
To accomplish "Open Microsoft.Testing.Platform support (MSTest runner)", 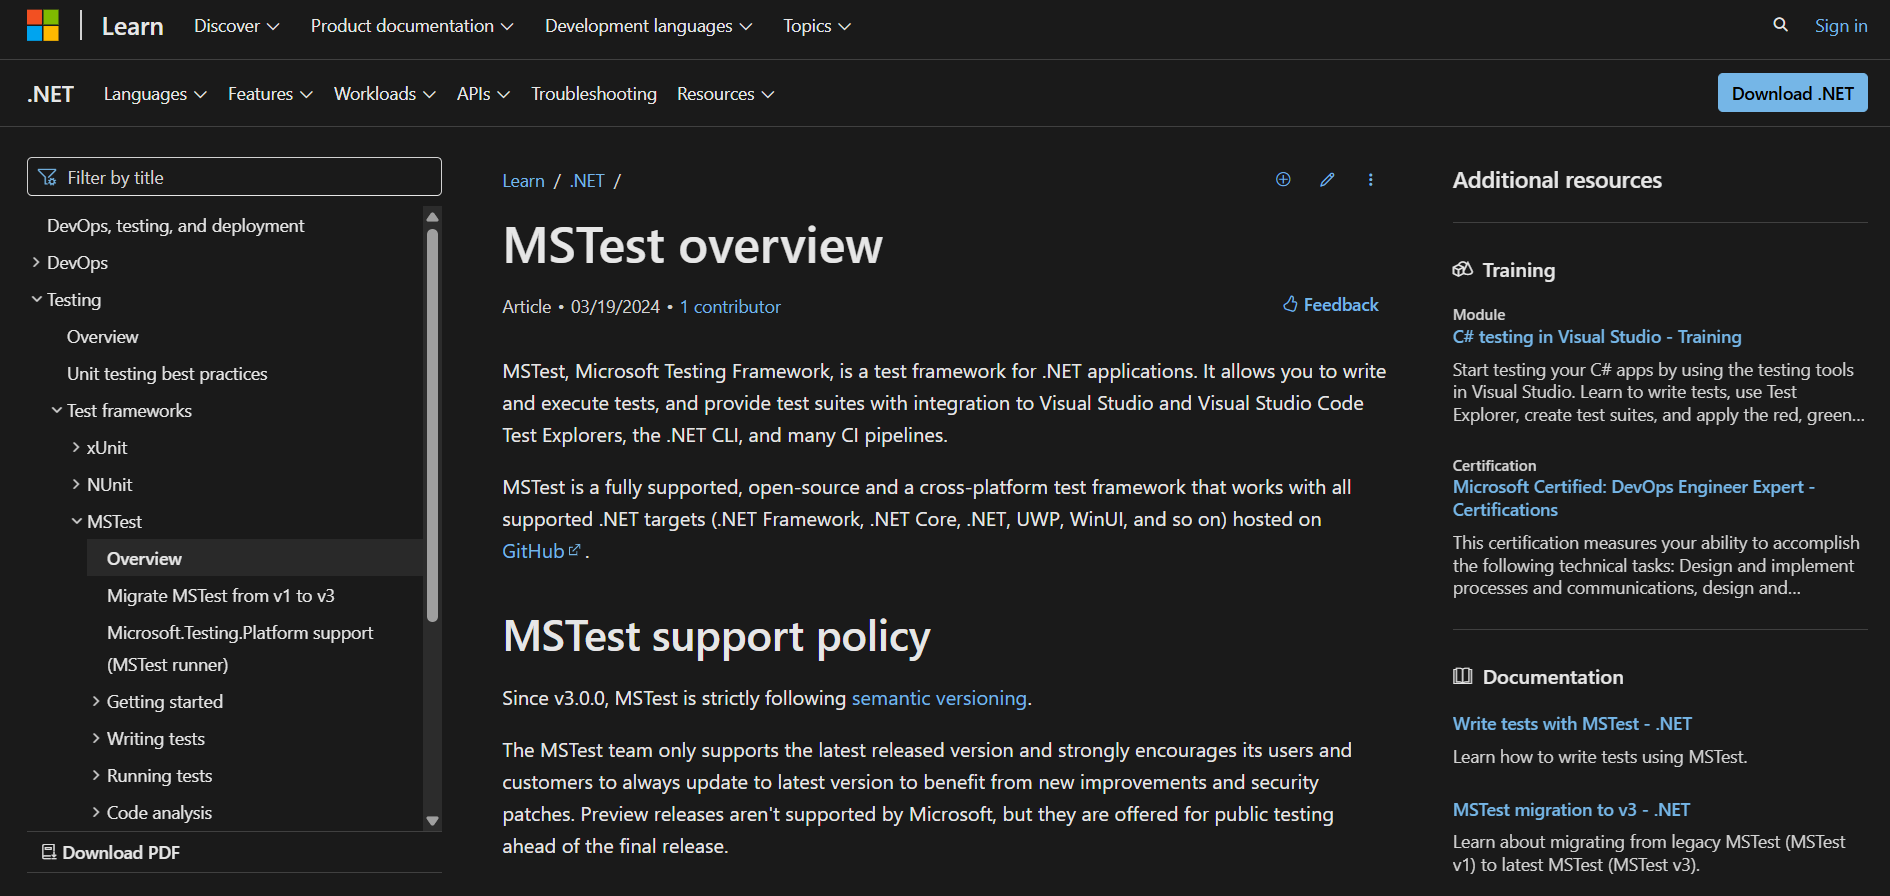I will tap(240, 649).
